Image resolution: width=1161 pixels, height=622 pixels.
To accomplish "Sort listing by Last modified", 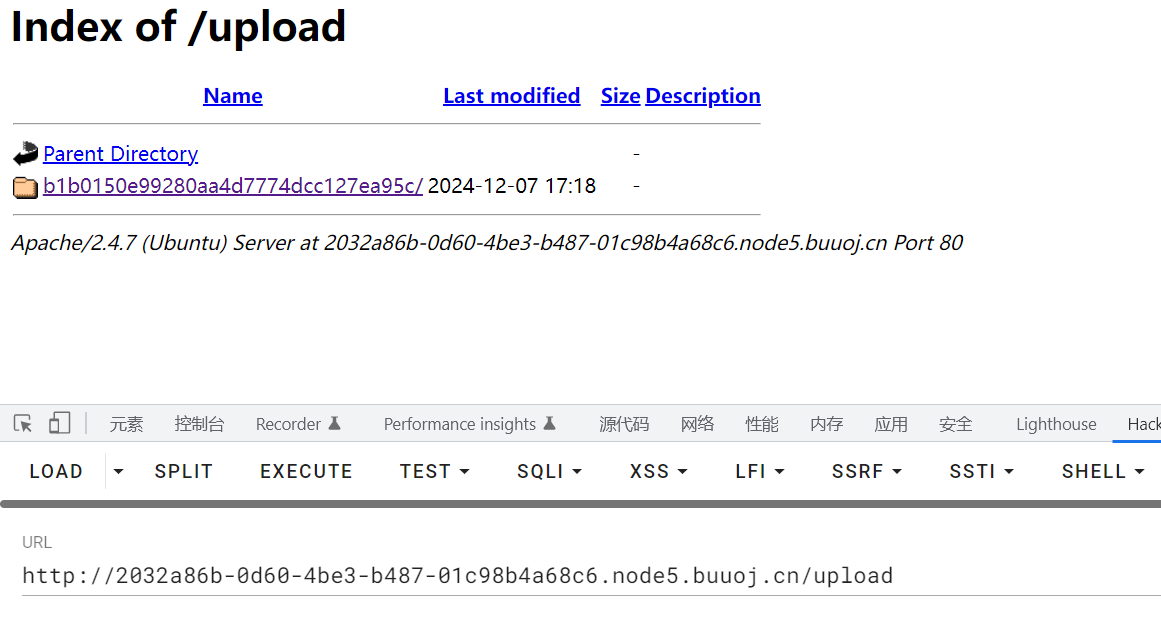I will (511, 96).
